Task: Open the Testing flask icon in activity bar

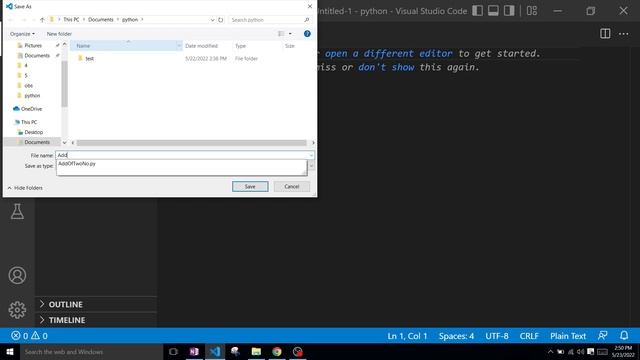Action: click(x=17, y=211)
